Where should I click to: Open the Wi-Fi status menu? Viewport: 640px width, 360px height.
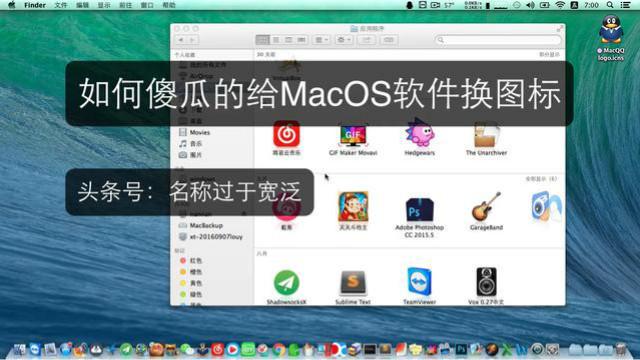pyautogui.click(x=560, y=5)
